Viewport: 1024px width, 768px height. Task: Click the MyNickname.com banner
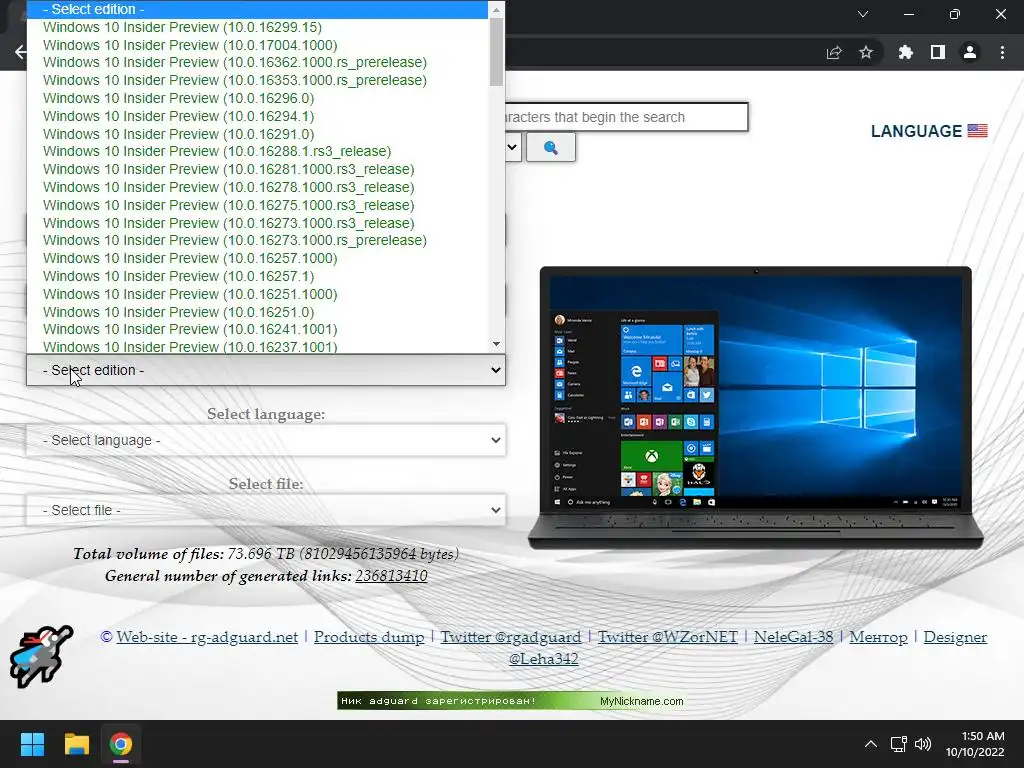[511, 701]
